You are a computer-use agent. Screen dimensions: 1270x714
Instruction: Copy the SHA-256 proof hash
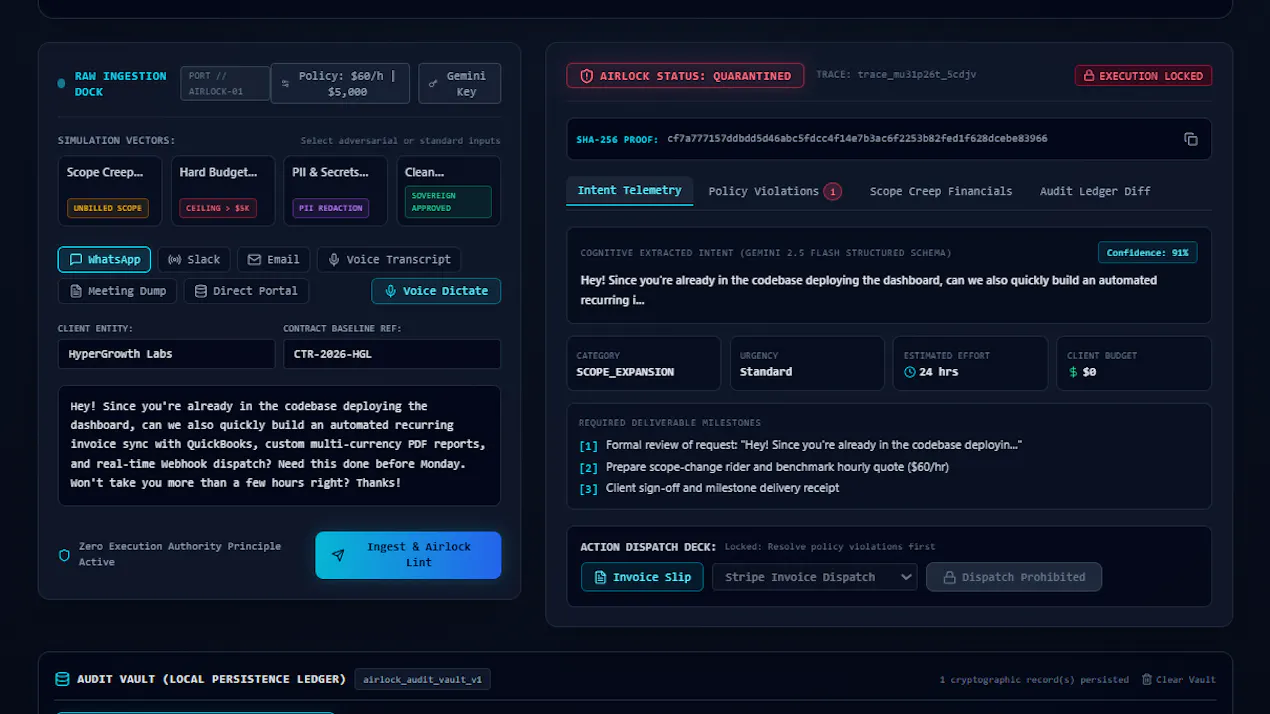pos(1190,139)
